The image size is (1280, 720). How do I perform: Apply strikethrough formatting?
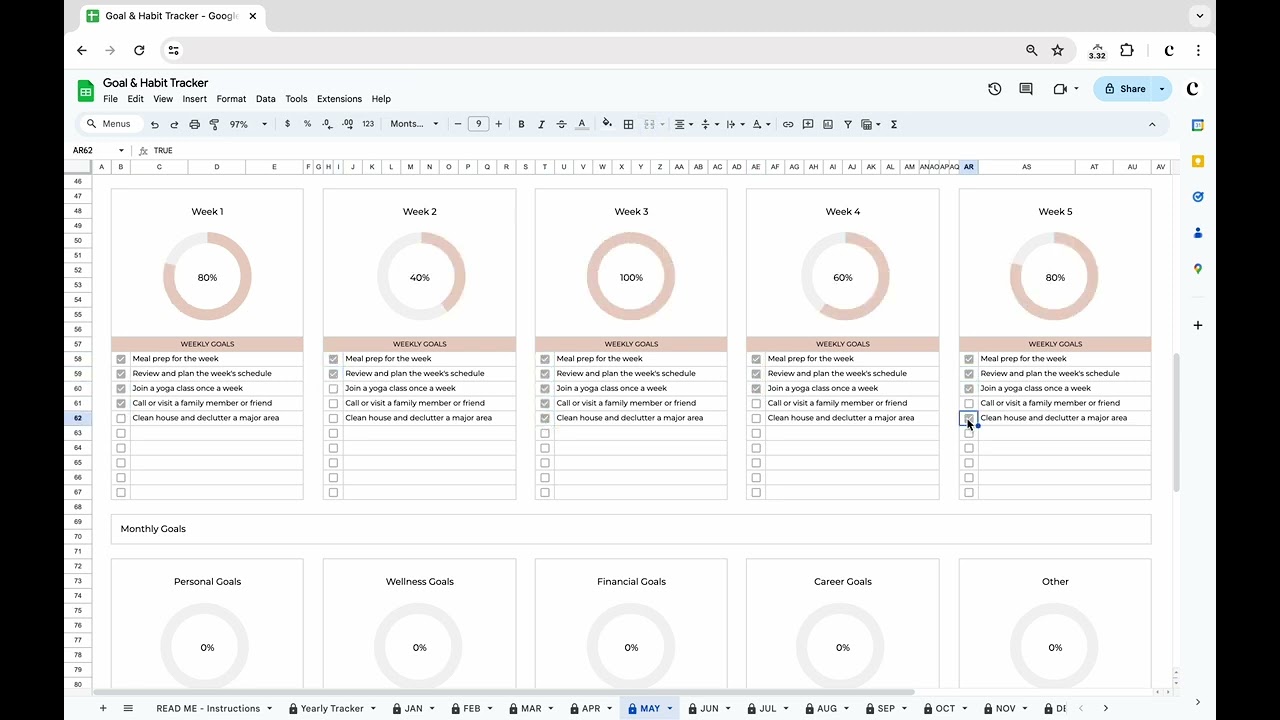561,124
